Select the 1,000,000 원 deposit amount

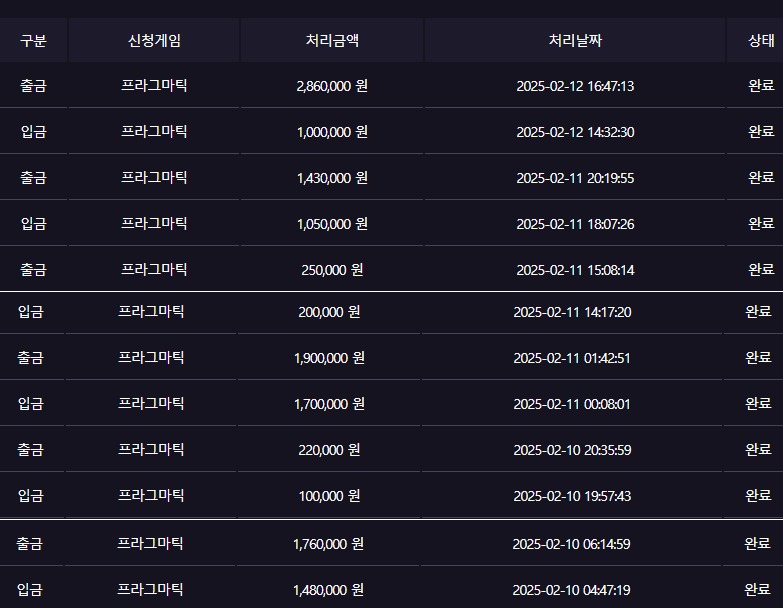coord(332,132)
